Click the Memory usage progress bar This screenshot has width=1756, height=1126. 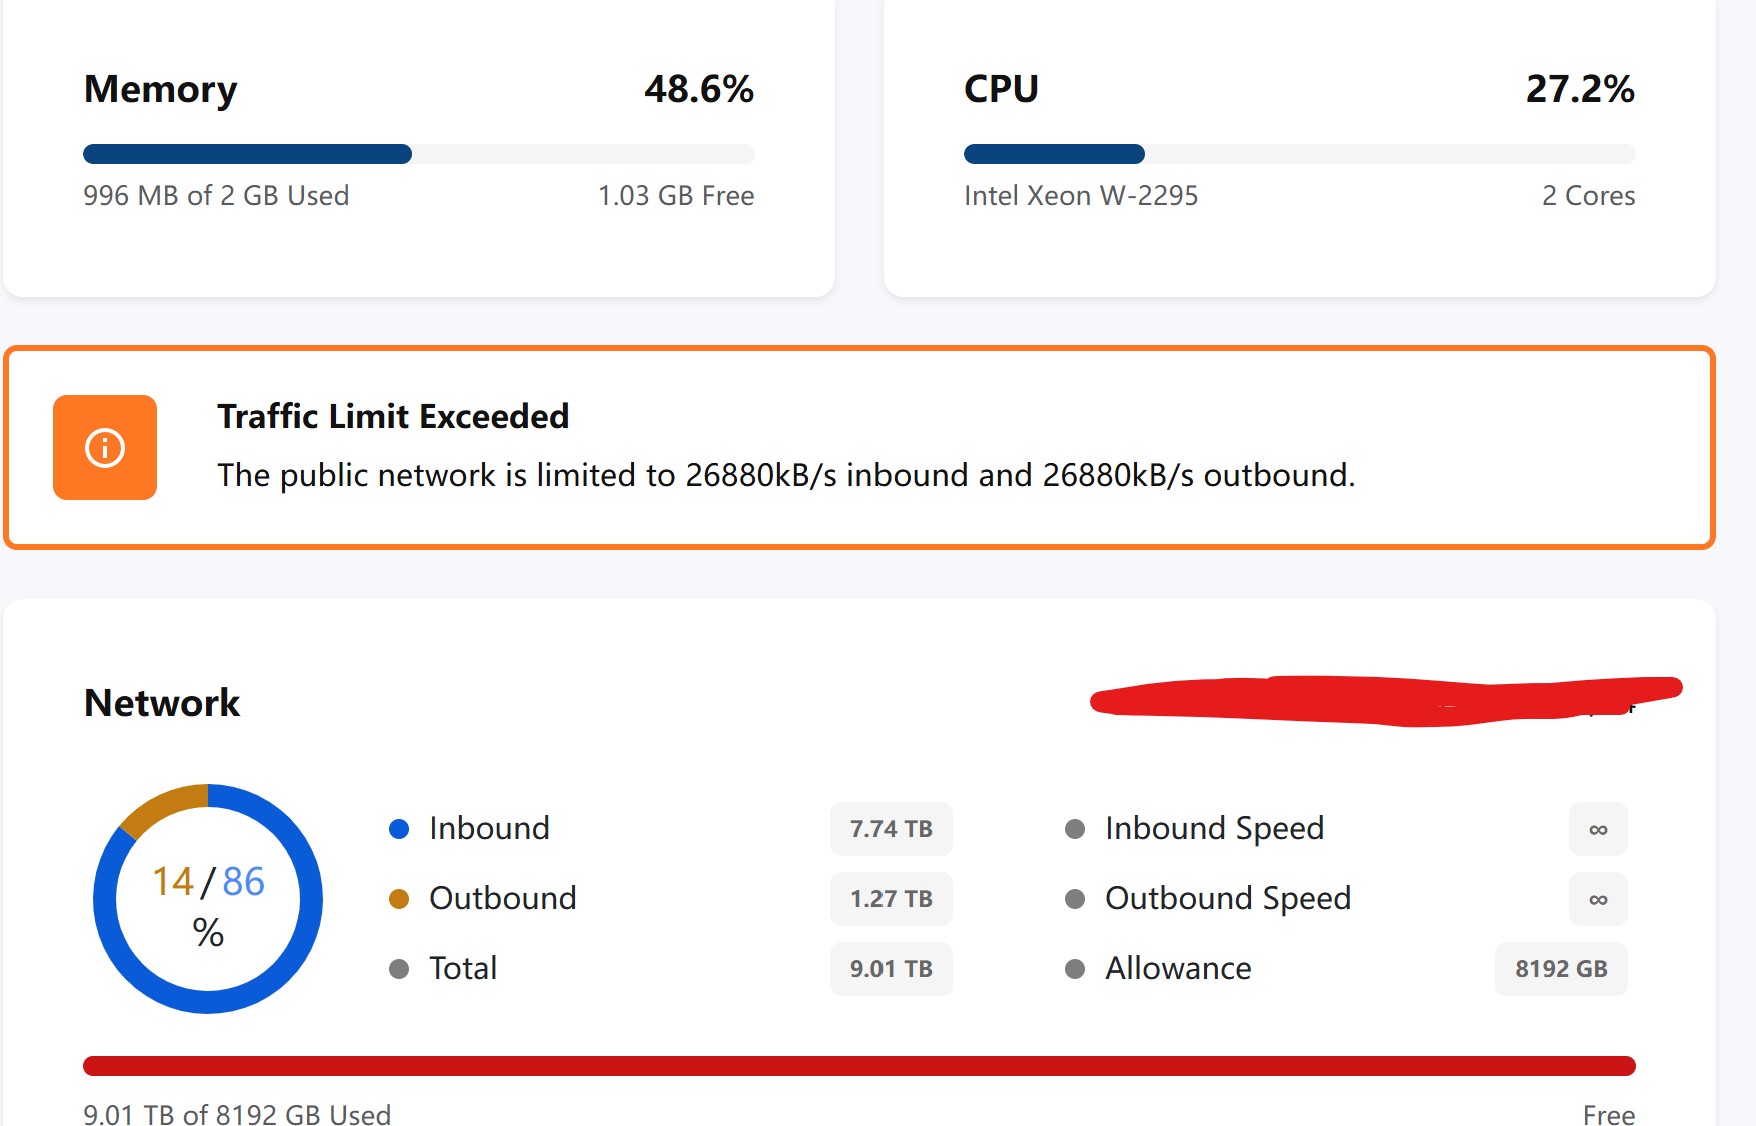click(418, 154)
